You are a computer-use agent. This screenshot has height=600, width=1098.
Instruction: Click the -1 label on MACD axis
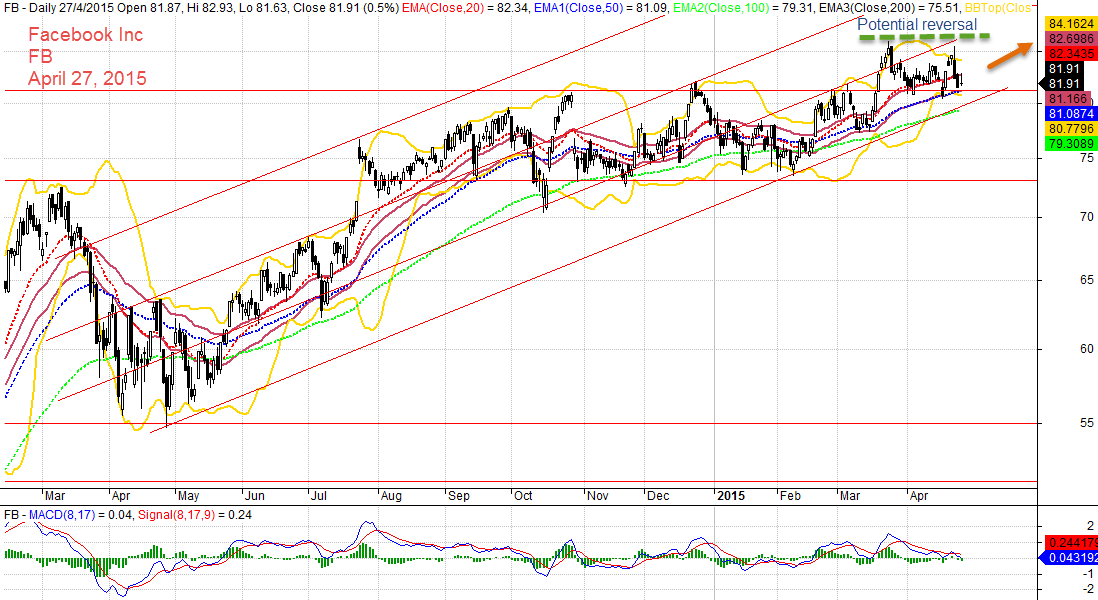[x=1088, y=573]
